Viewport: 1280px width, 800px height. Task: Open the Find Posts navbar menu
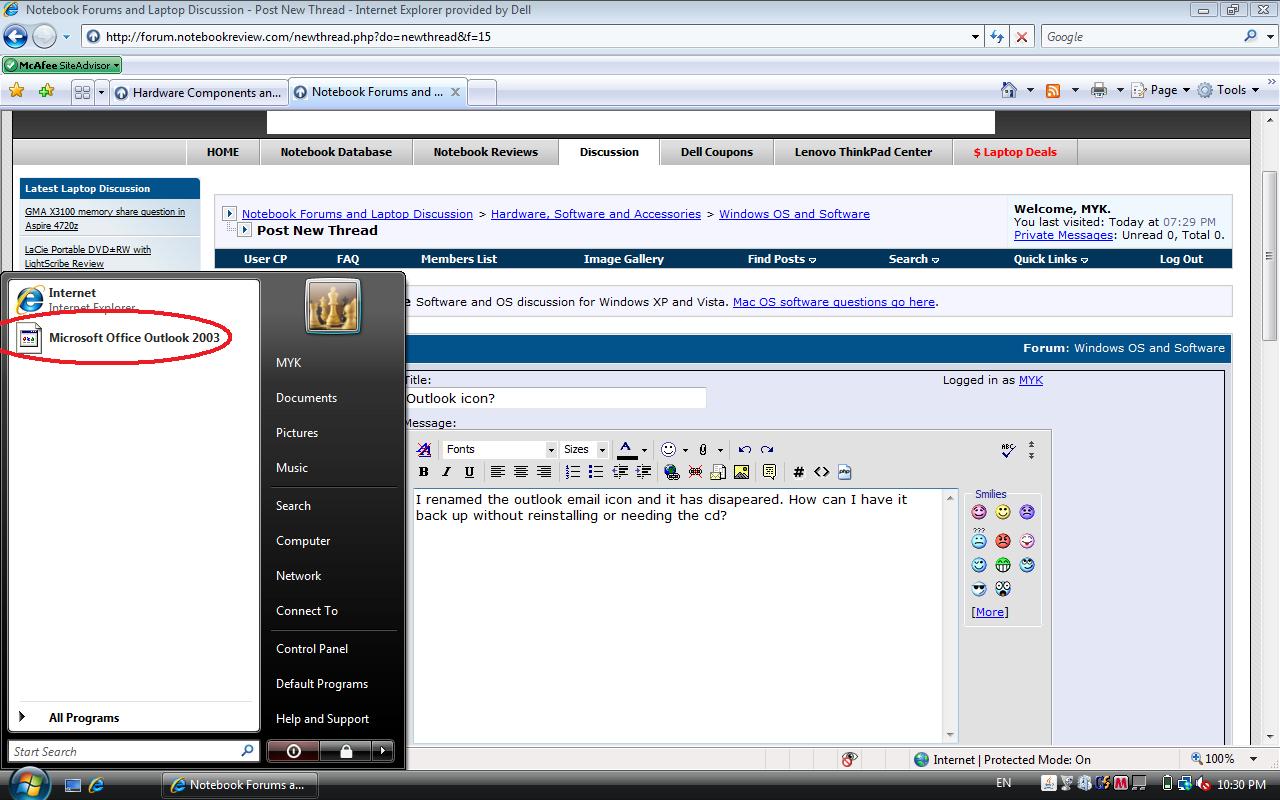[782, 259]
